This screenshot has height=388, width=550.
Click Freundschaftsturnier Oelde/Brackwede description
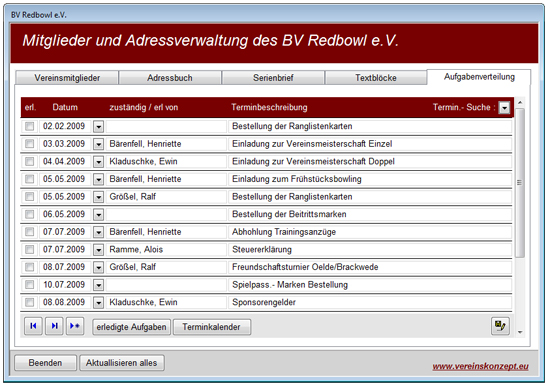click(370, 267)
